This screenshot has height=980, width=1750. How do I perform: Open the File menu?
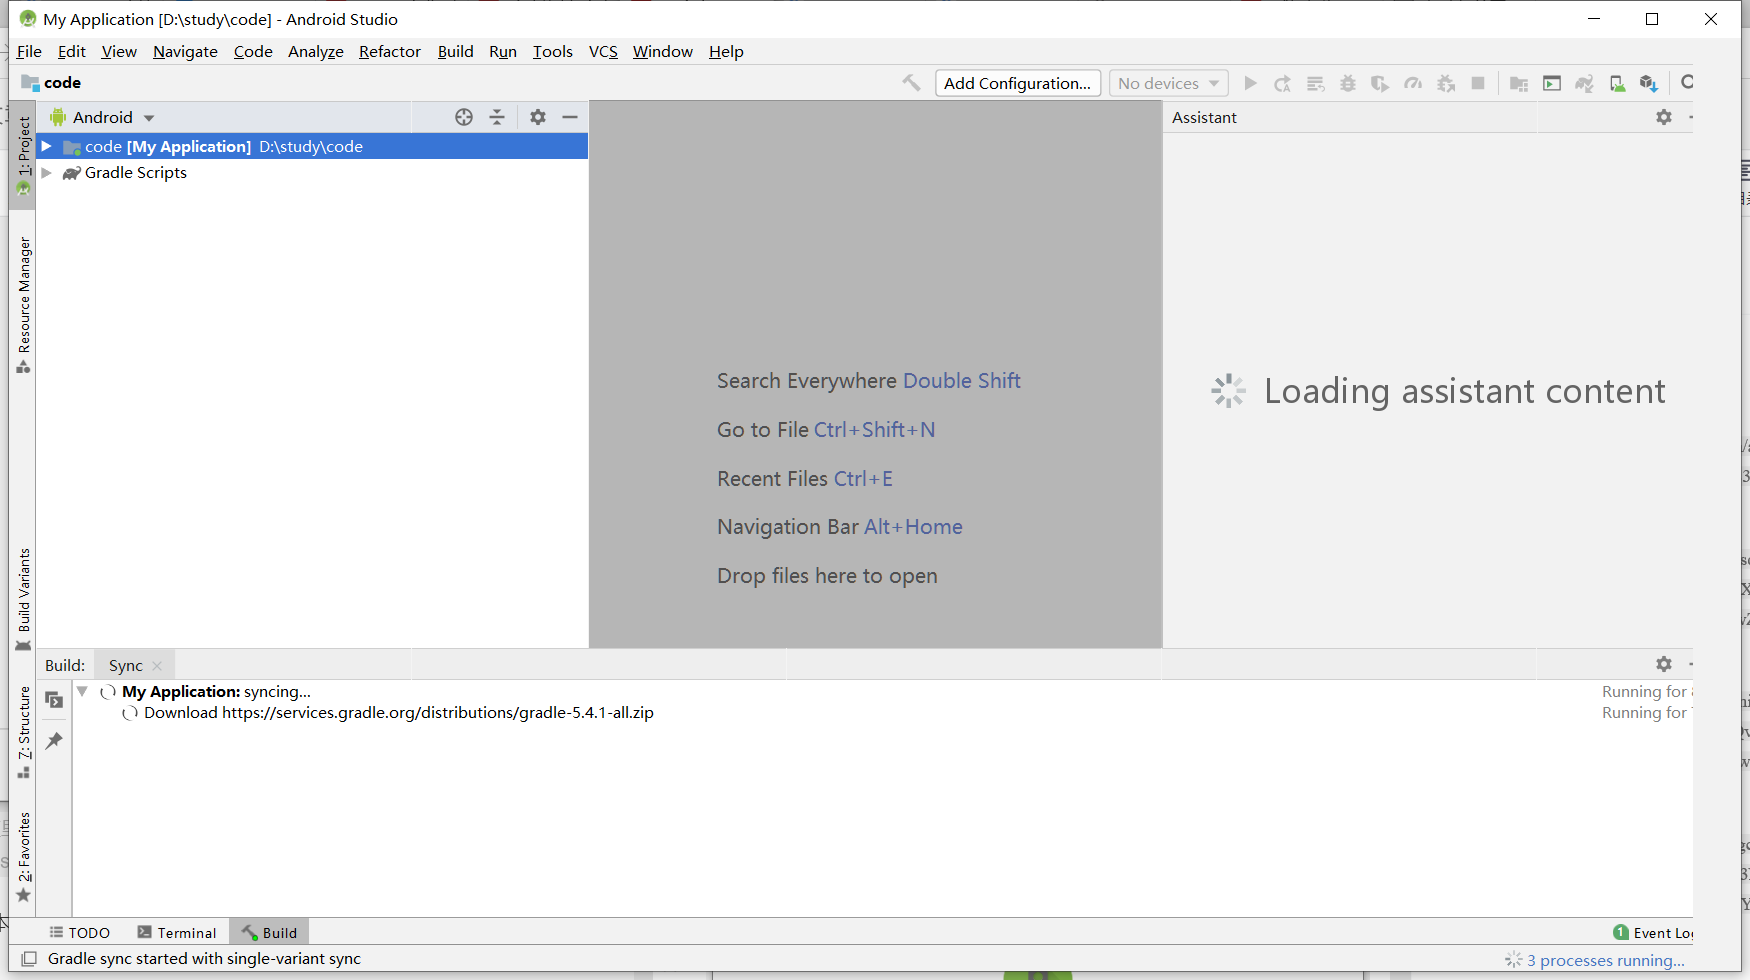29,52
